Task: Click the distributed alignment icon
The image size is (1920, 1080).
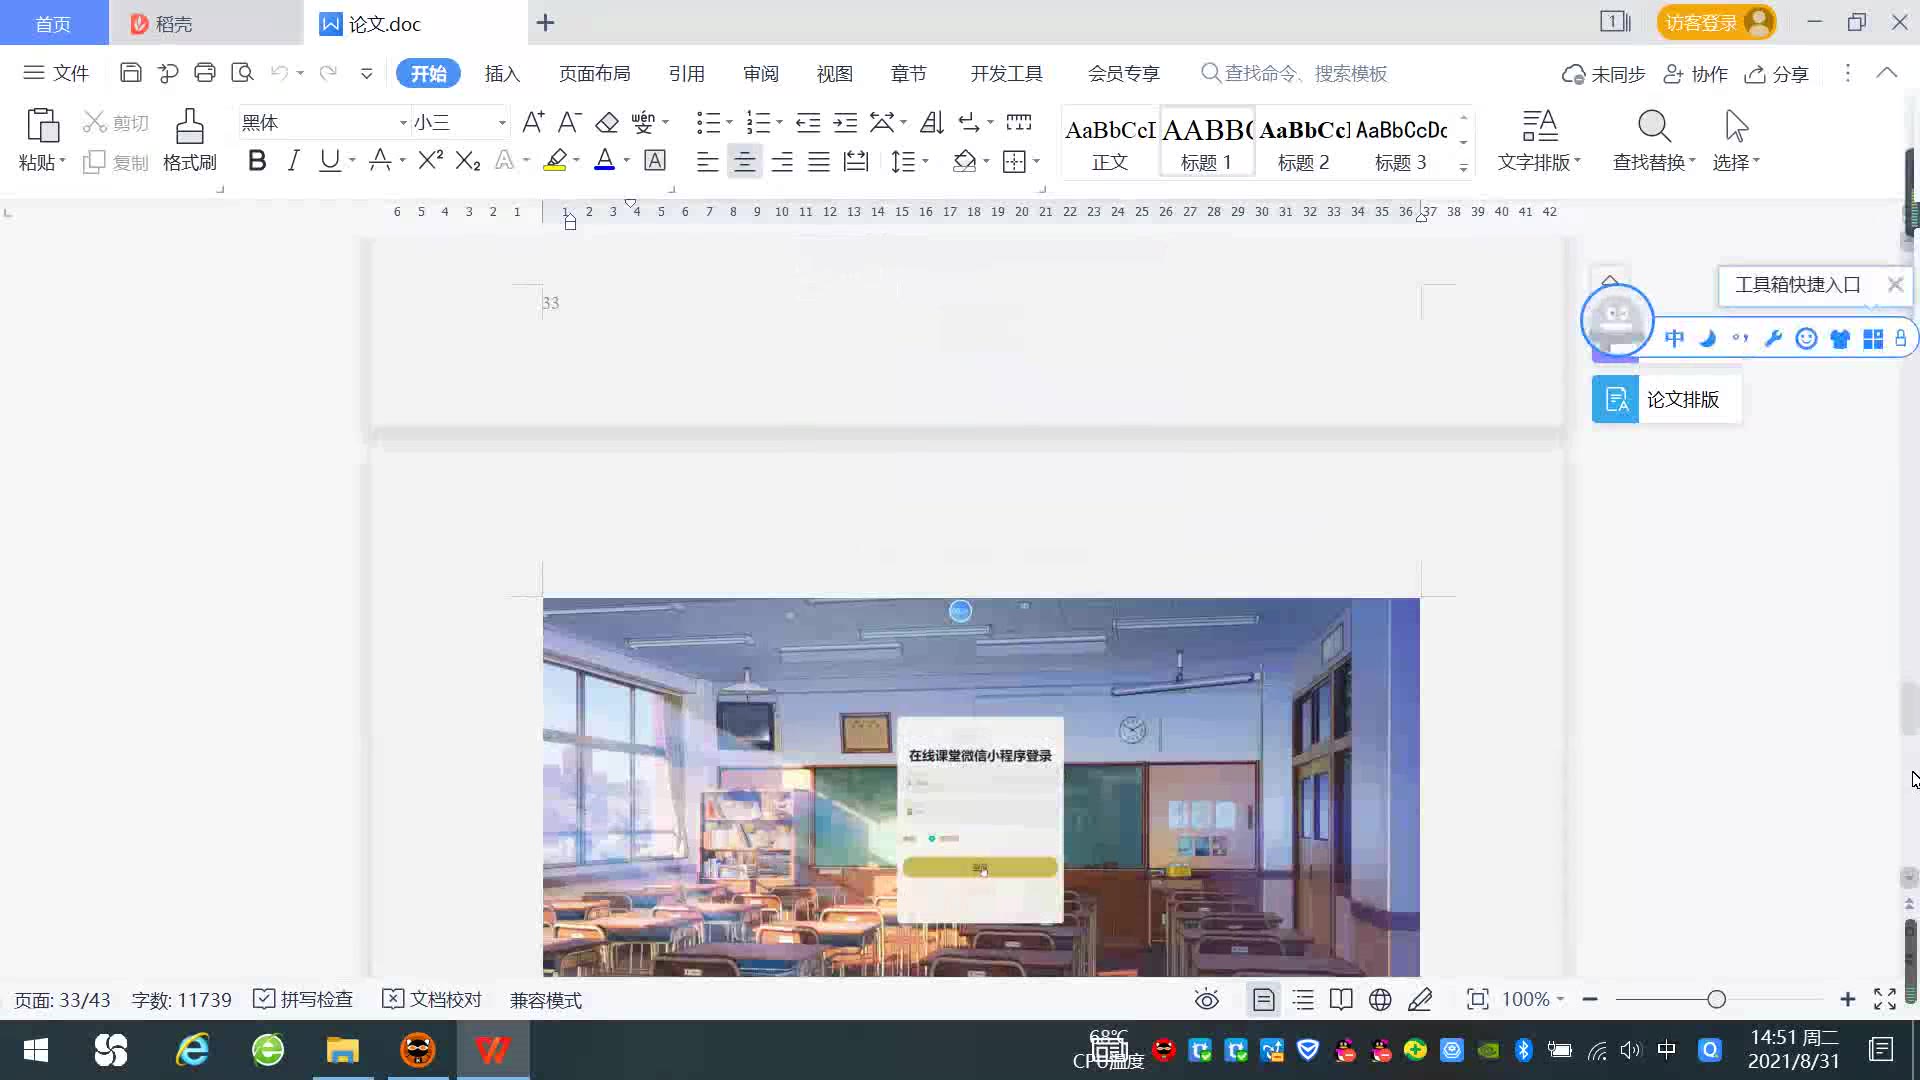Action: [856, 161]
